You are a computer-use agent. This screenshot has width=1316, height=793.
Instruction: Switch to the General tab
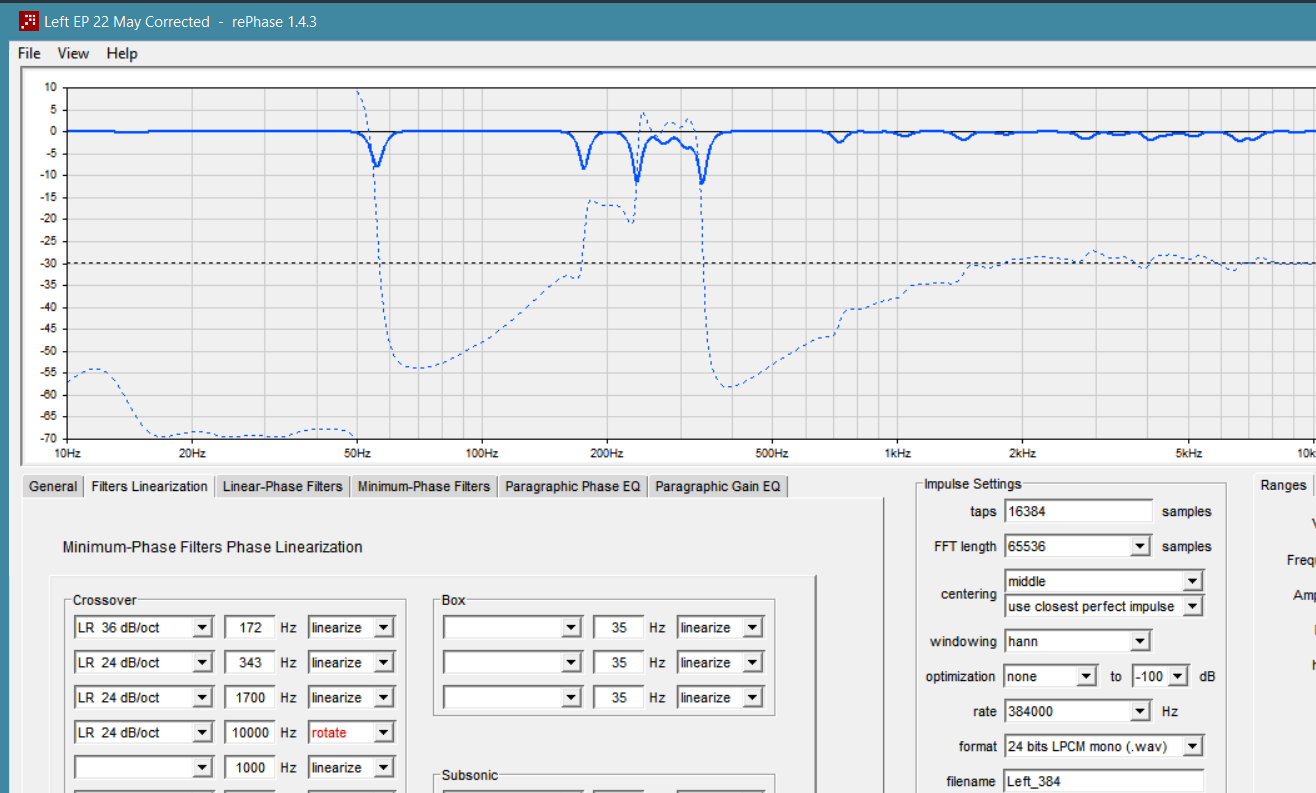[53, 486]
